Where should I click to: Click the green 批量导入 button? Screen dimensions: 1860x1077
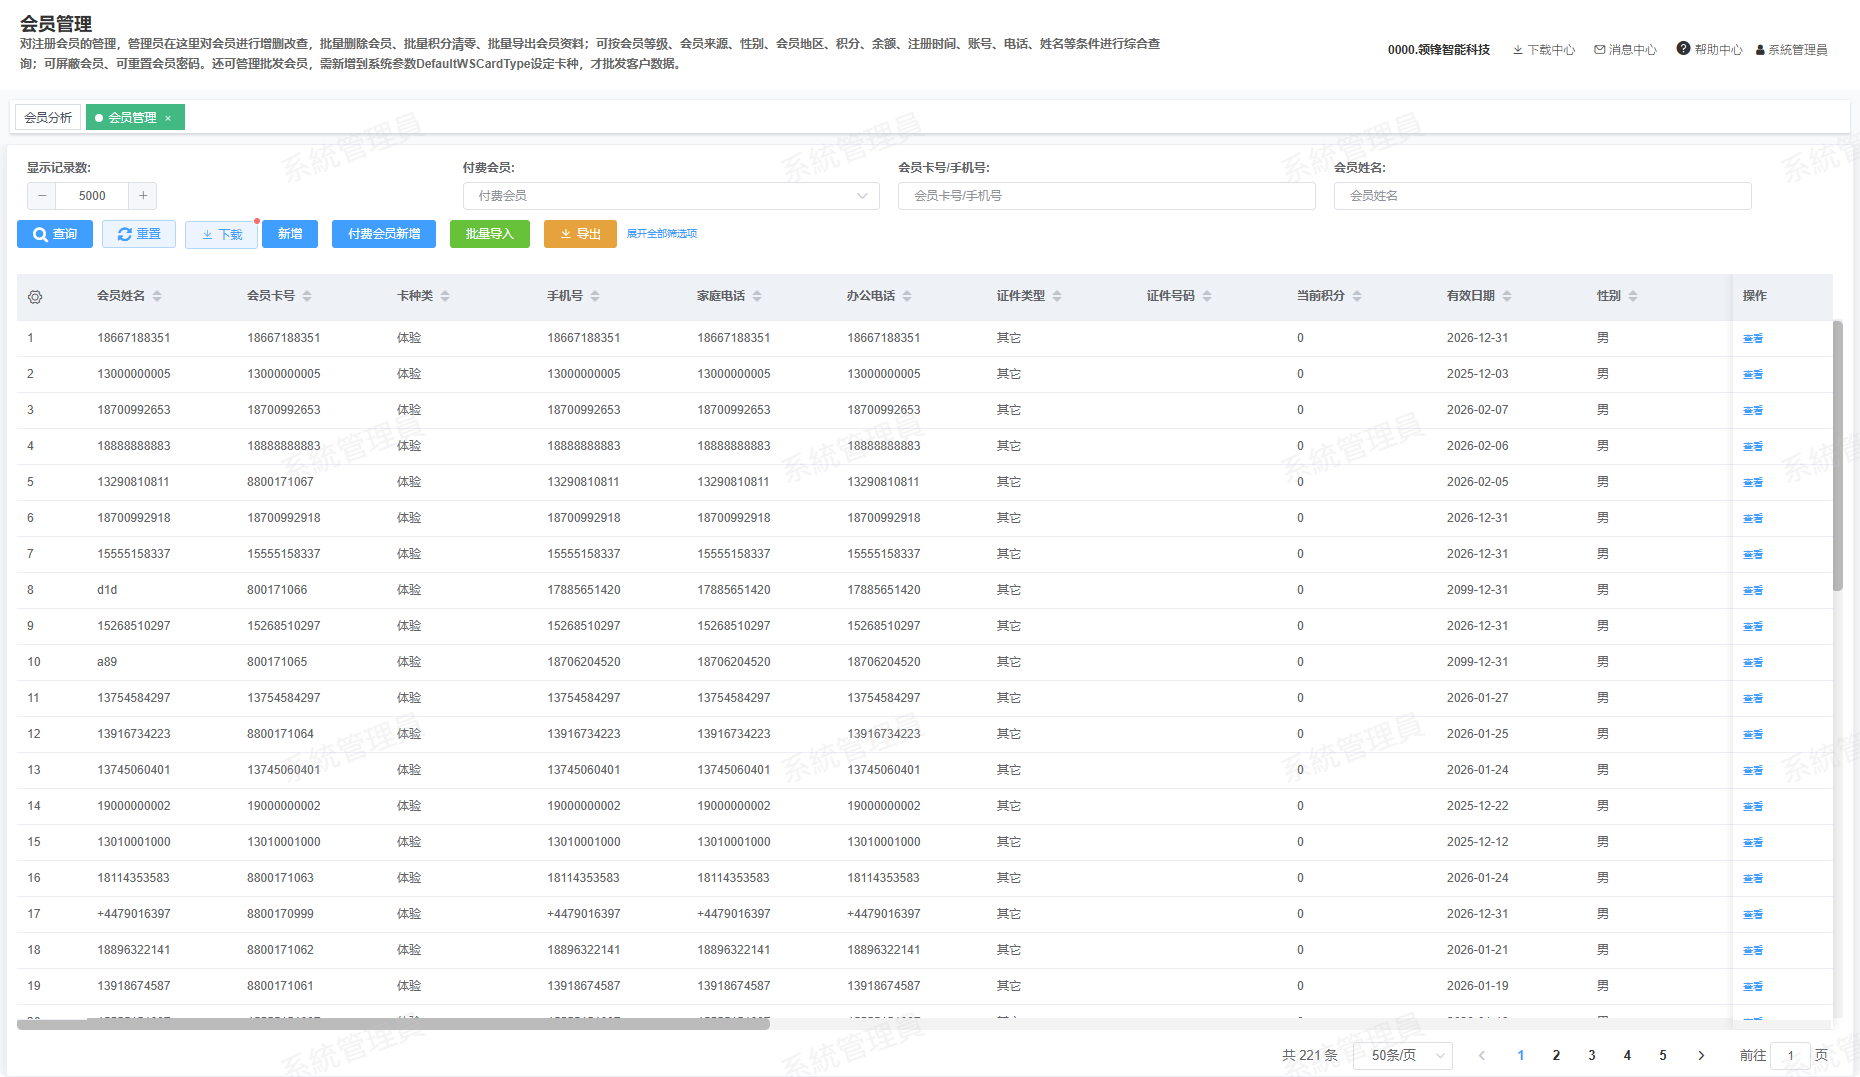(x=489, y=234)
